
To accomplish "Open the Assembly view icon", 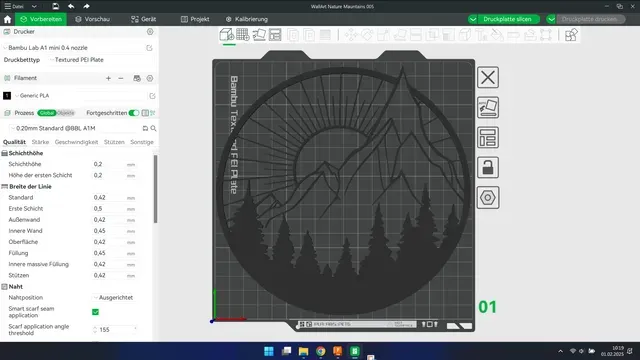I will tap(571, 35).
